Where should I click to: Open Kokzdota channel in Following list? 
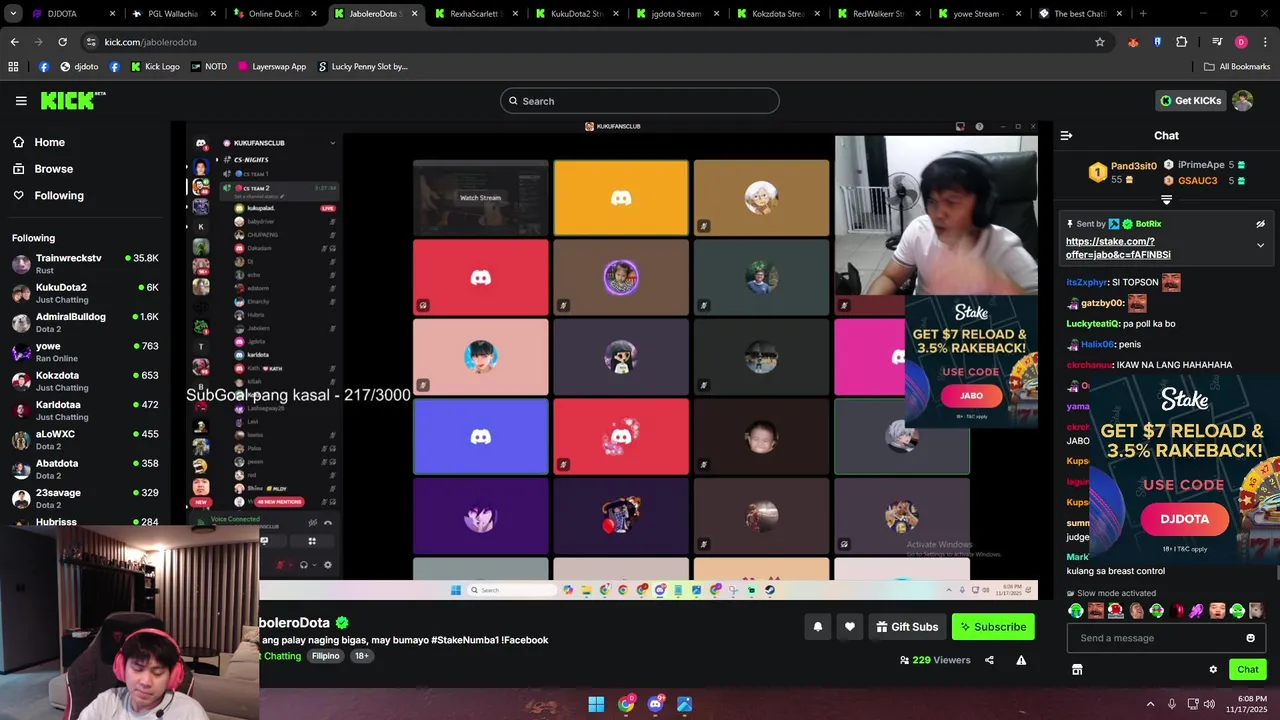click(85, 381)
